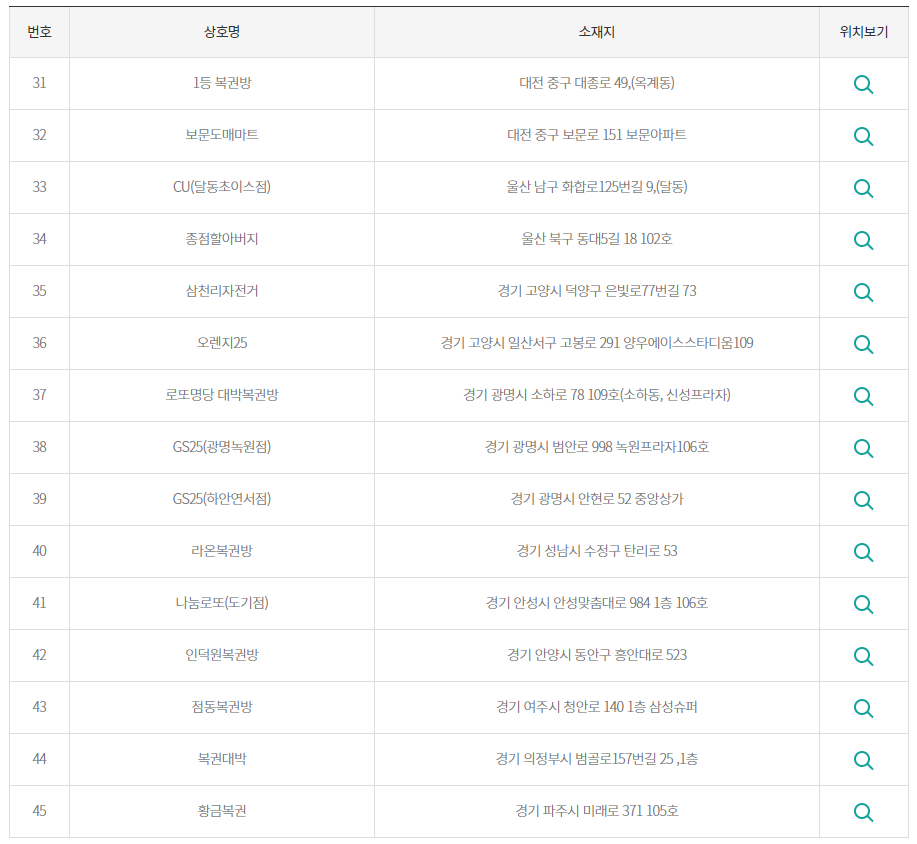Click address 경기 광명시 소하로 78 109호
Screen dimensions: 917x844
tap(597, 395)
